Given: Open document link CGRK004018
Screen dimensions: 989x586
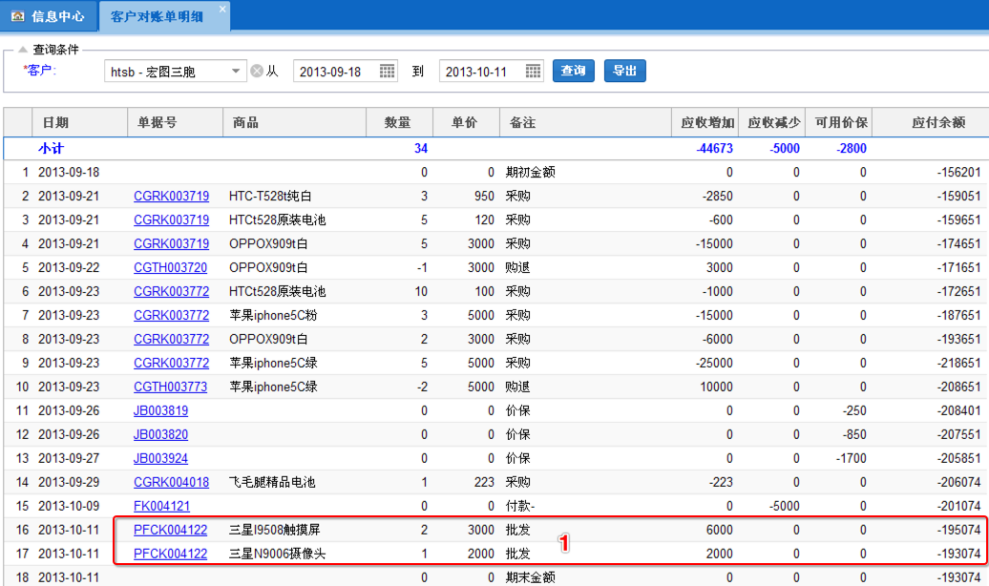Looking at the screenshot, I should pyautogui.click(x=171, y=482).
